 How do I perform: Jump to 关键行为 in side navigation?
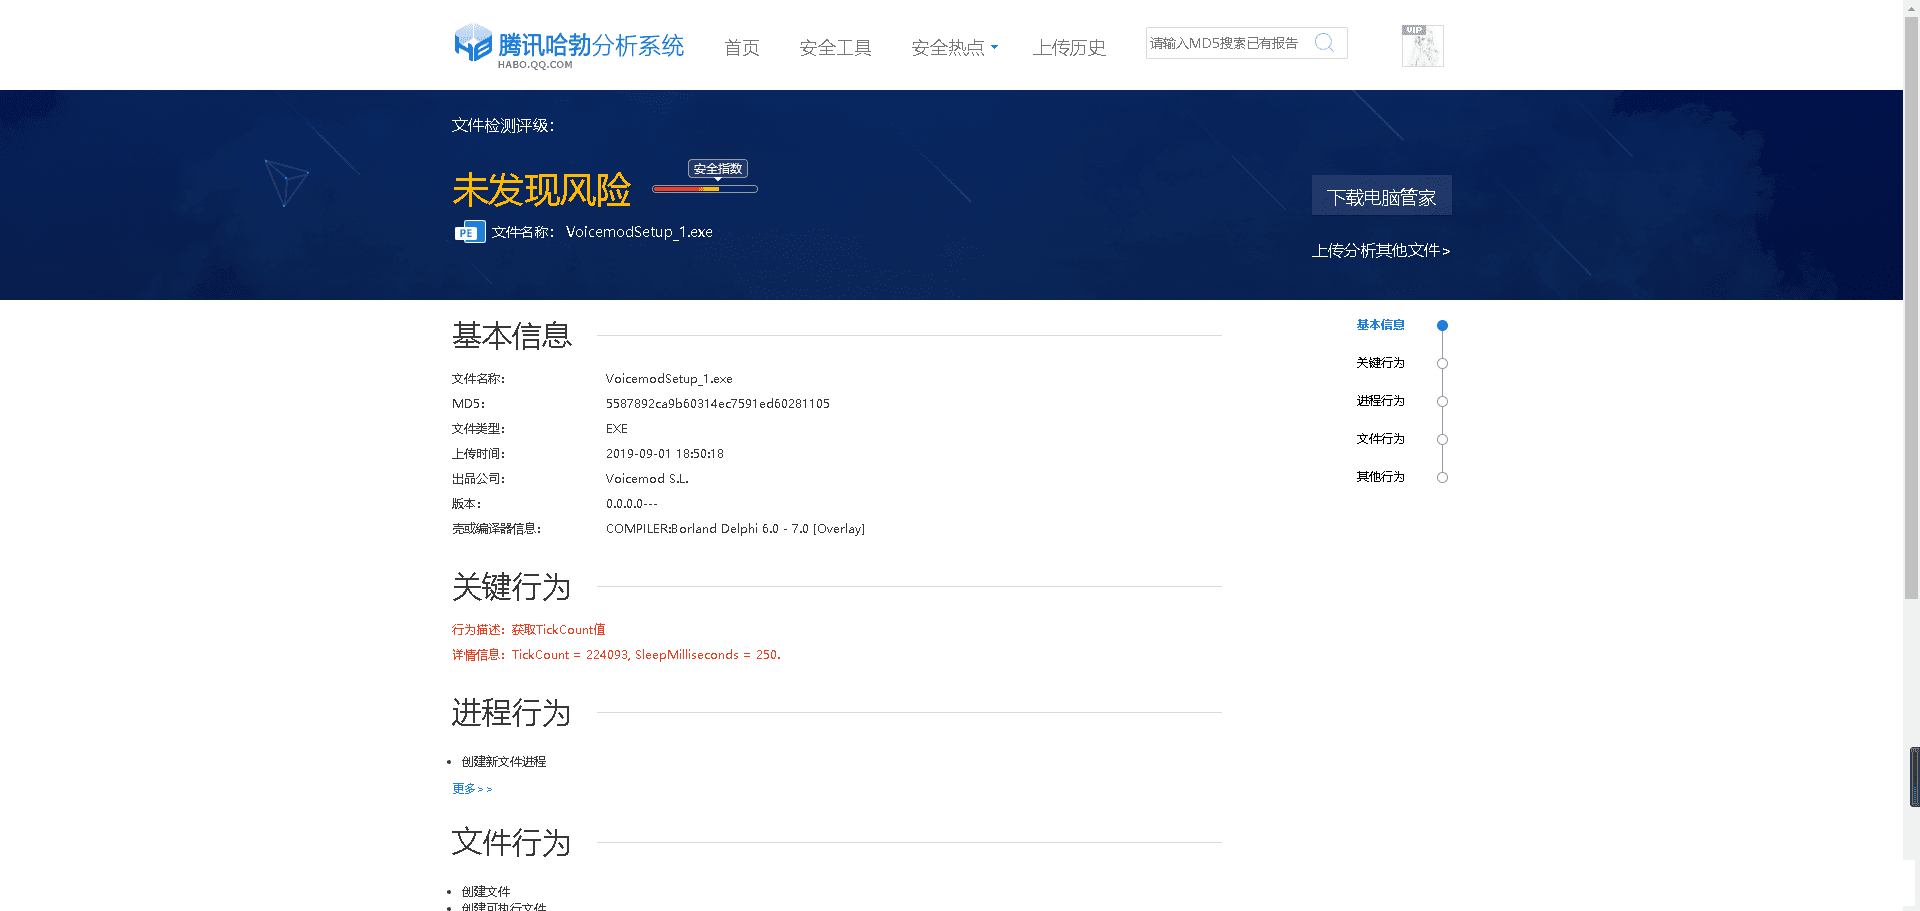pos(1380,363)
